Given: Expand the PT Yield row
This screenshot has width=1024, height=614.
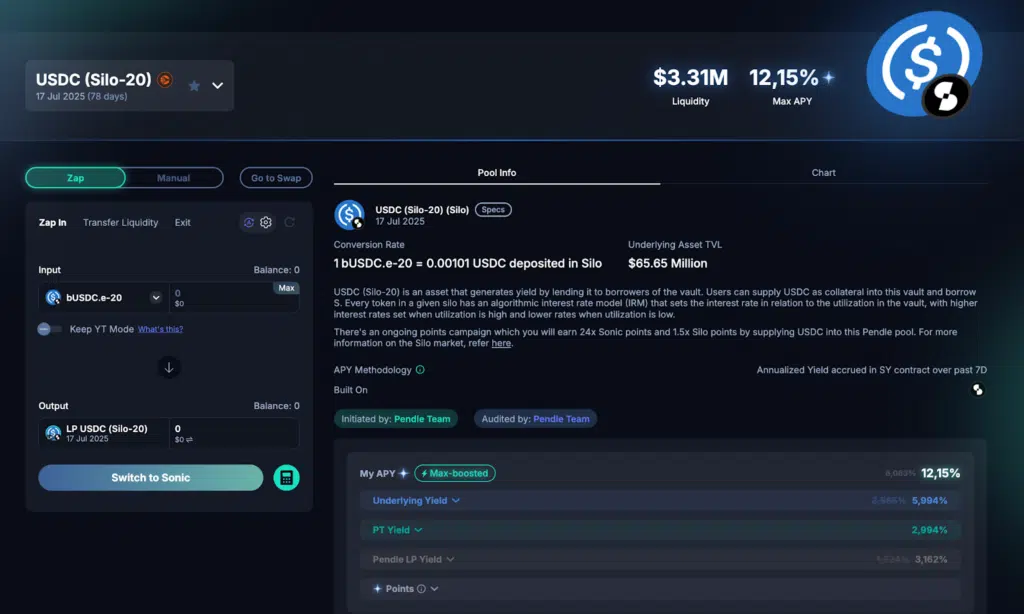Looking at the screenshot, I should click(660, 530).
